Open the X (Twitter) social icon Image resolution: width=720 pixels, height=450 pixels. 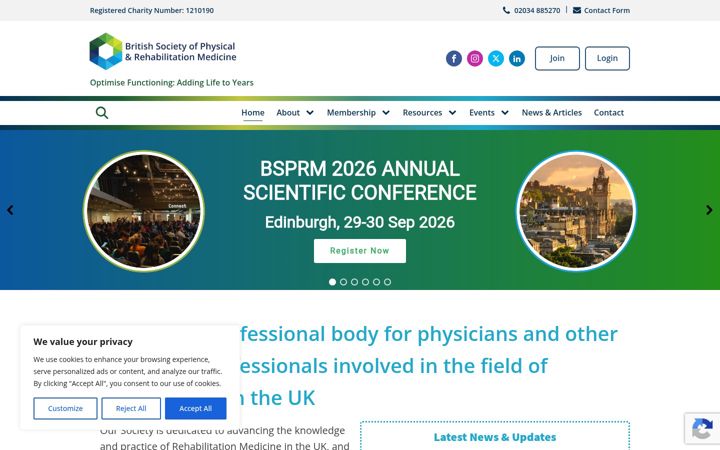496,58
